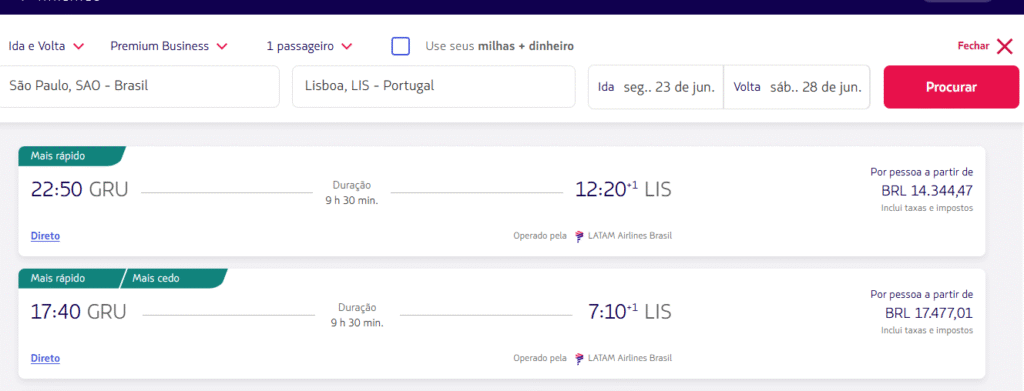Toggle the milhas + dinheiro checkbox
Viewport: 1024px width, 391px height.
coord(400,46)
